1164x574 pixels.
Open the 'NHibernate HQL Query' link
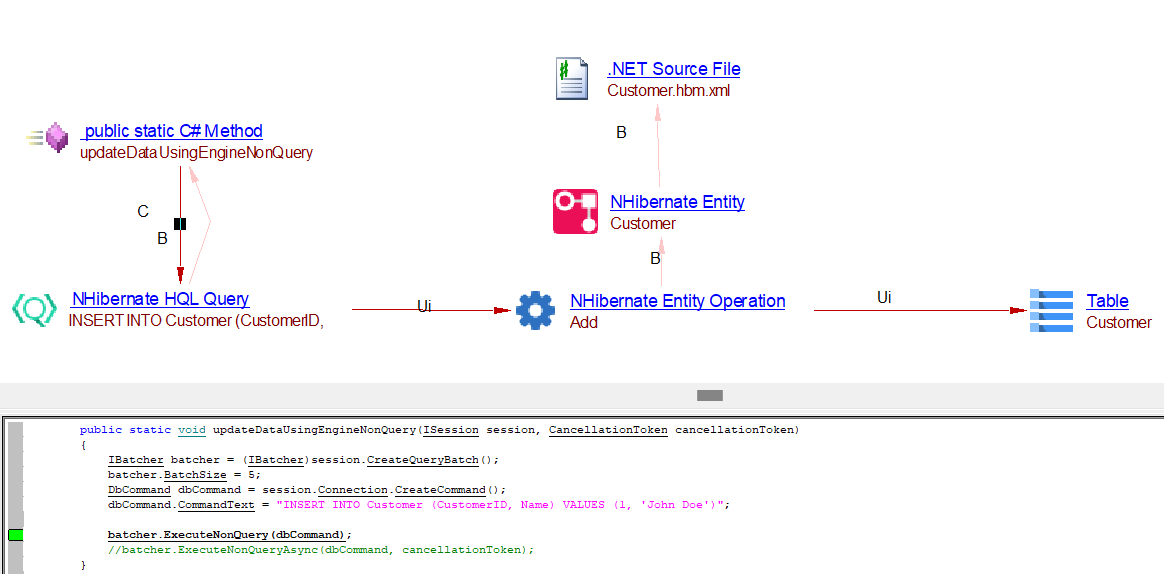tap(160, 299)
